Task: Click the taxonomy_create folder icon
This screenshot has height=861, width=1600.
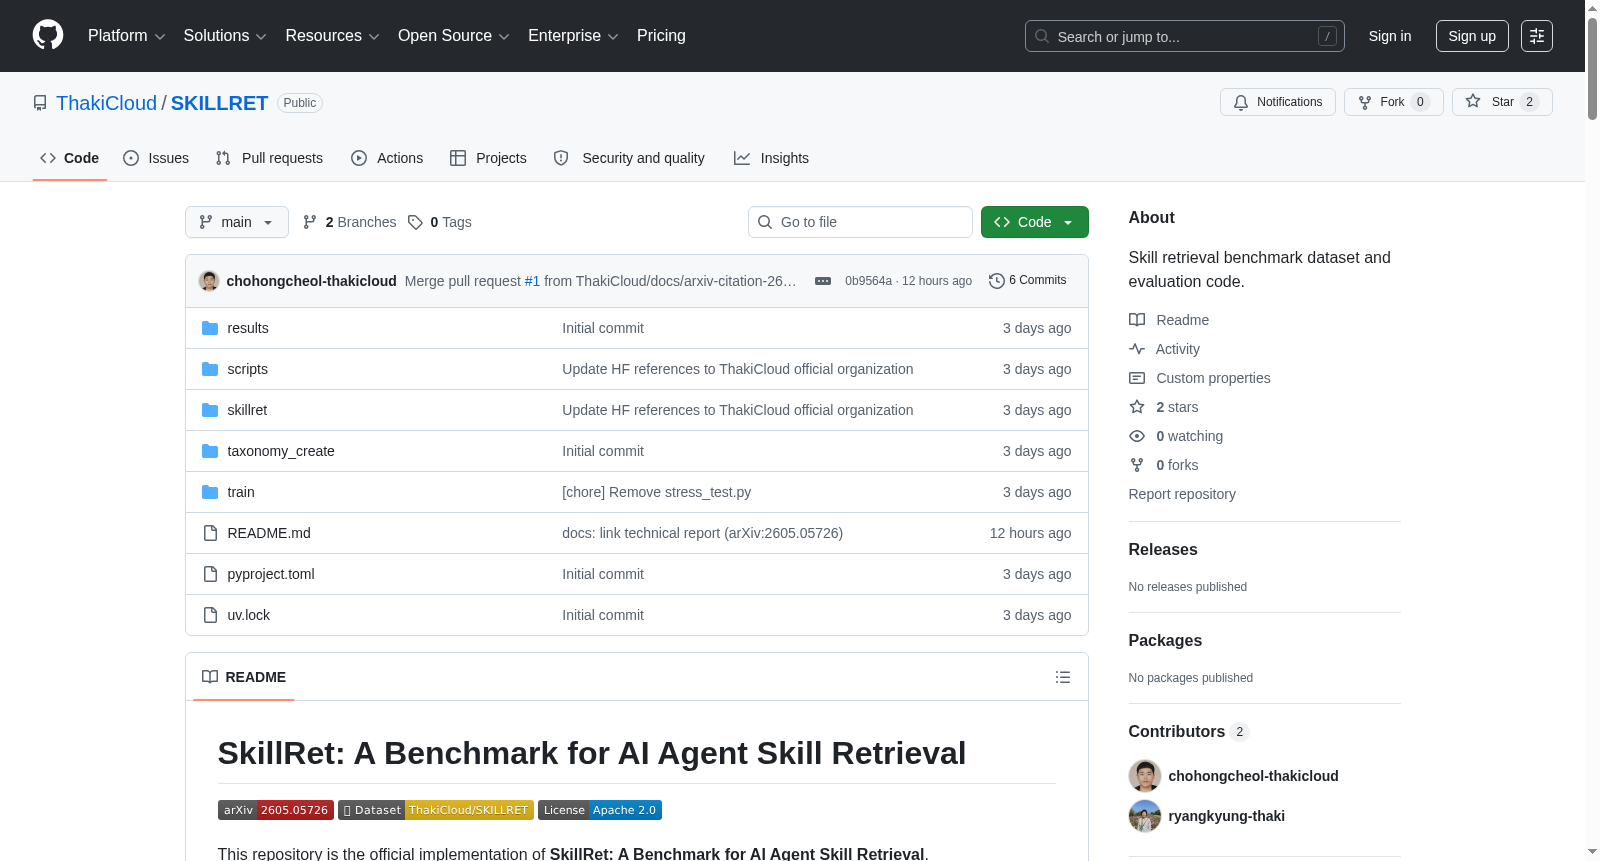Action: (x=210, y=451)
